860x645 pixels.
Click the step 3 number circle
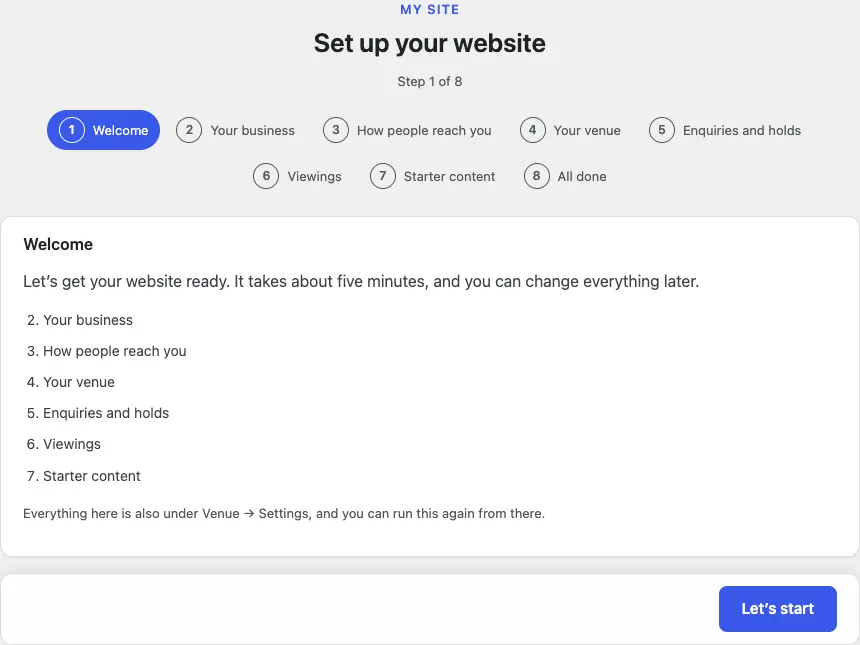pos(336,130)
